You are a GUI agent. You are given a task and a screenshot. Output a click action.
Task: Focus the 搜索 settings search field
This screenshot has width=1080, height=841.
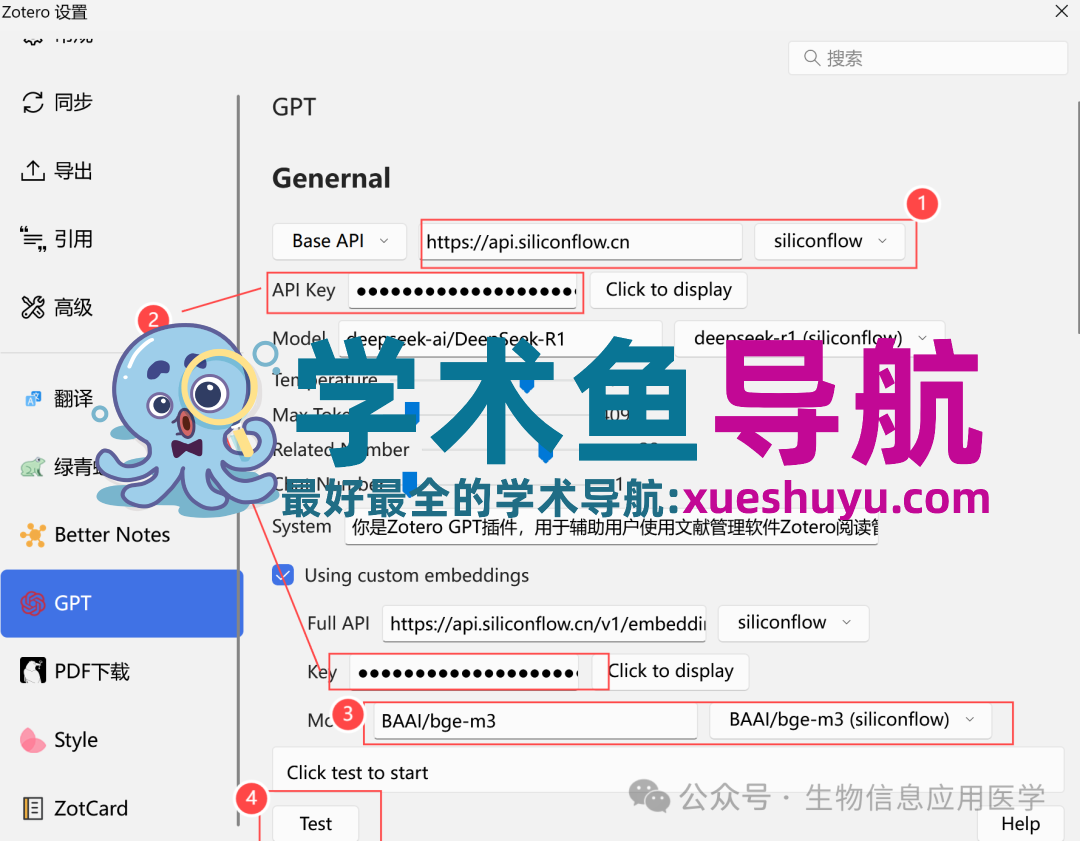click(928, 58)
